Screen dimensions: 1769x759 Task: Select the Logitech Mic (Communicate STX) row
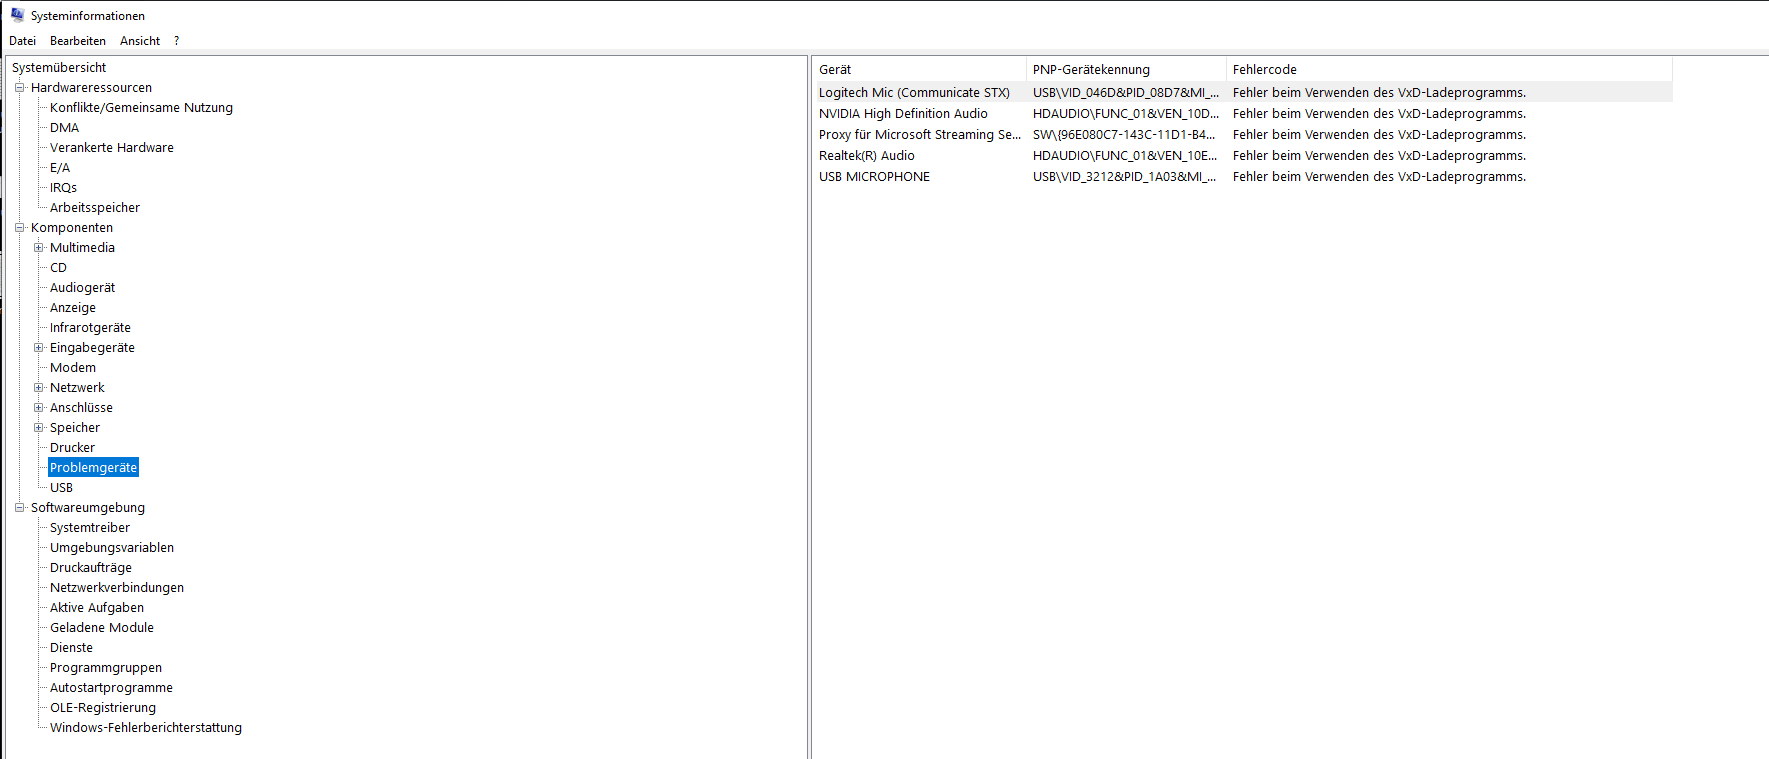point(1243,92)
